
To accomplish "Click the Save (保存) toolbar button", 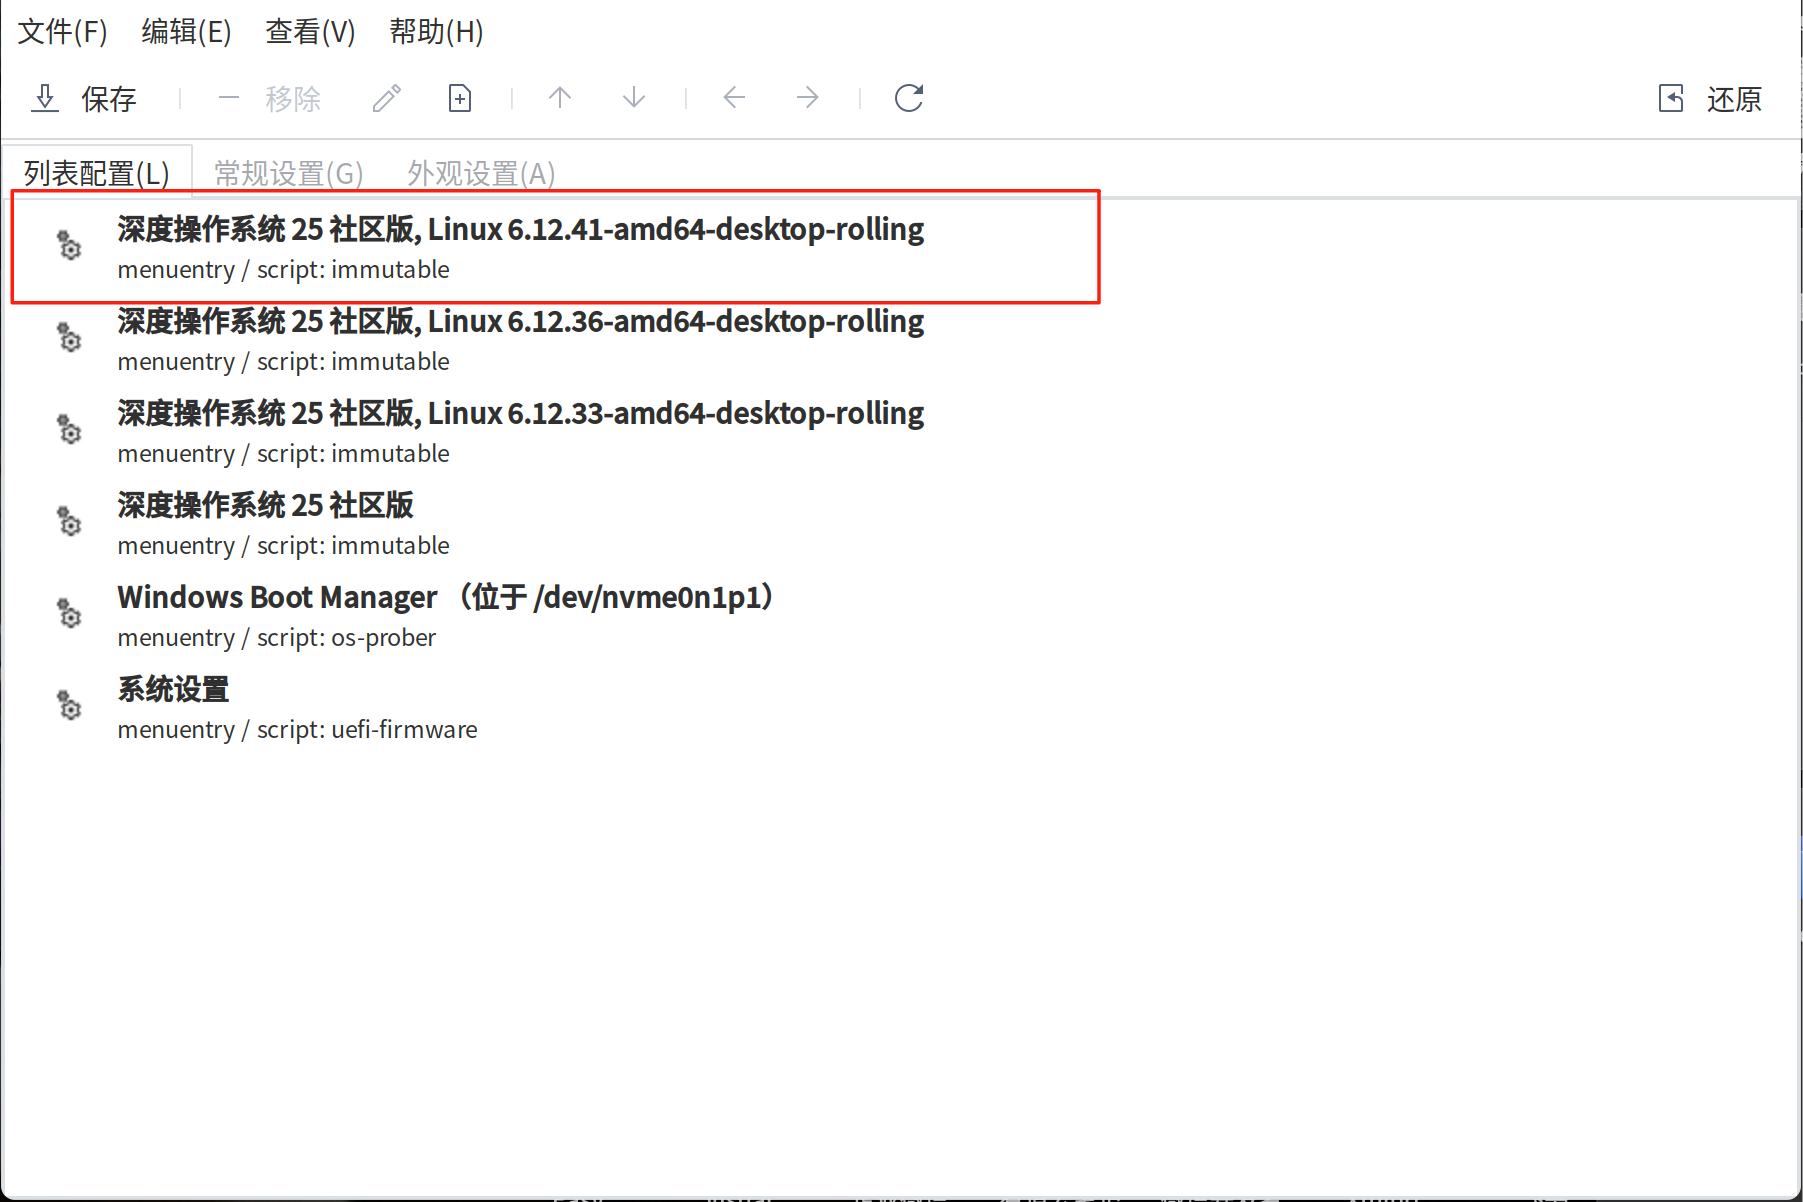I will (84, 98).
